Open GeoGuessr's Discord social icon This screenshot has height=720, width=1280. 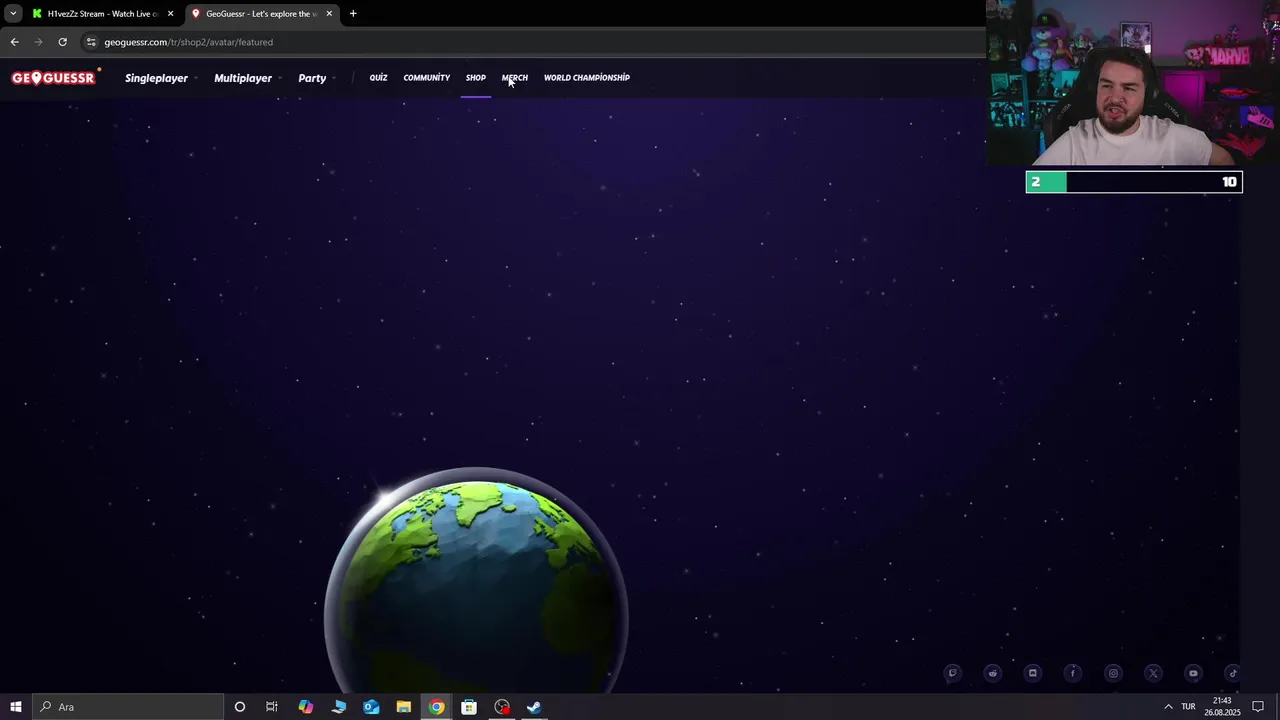[1033, 673]
